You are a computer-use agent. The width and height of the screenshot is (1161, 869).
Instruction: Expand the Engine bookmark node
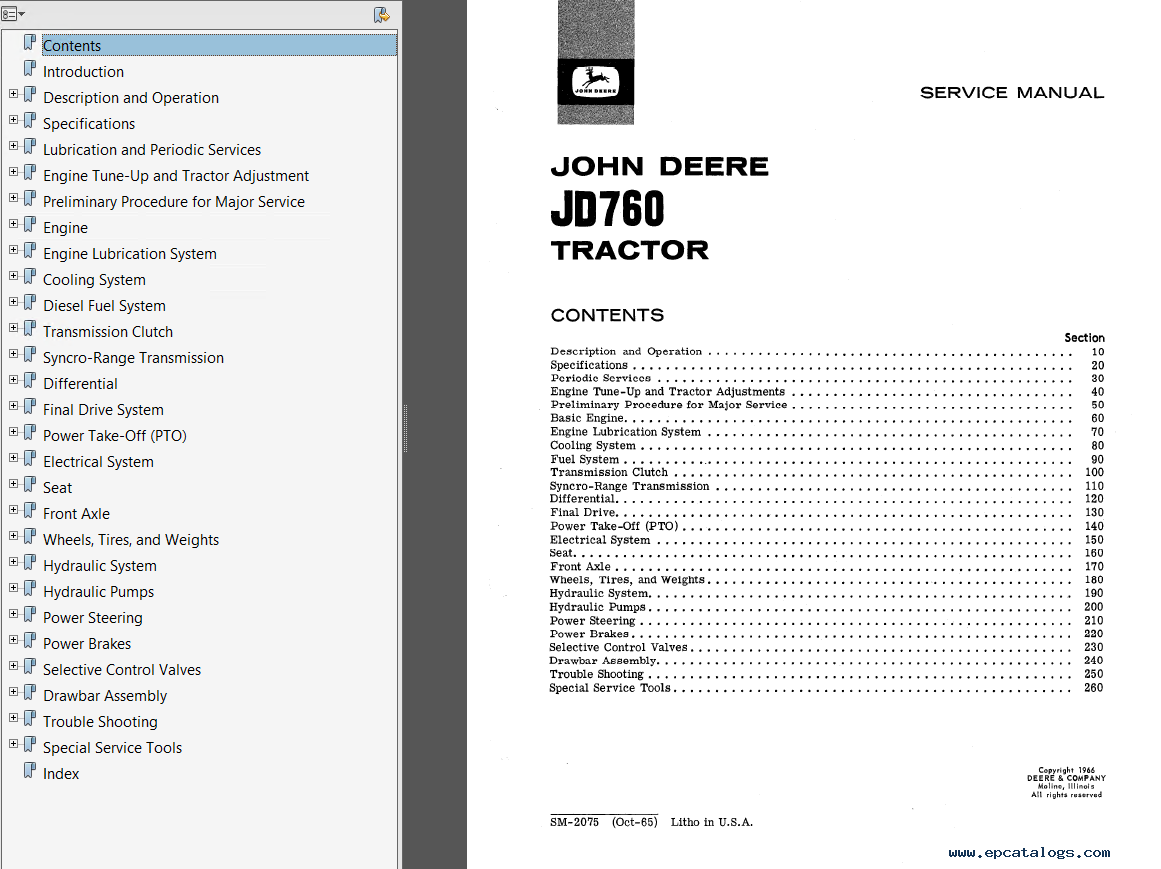pyautogui.click(x=13, y=224)
